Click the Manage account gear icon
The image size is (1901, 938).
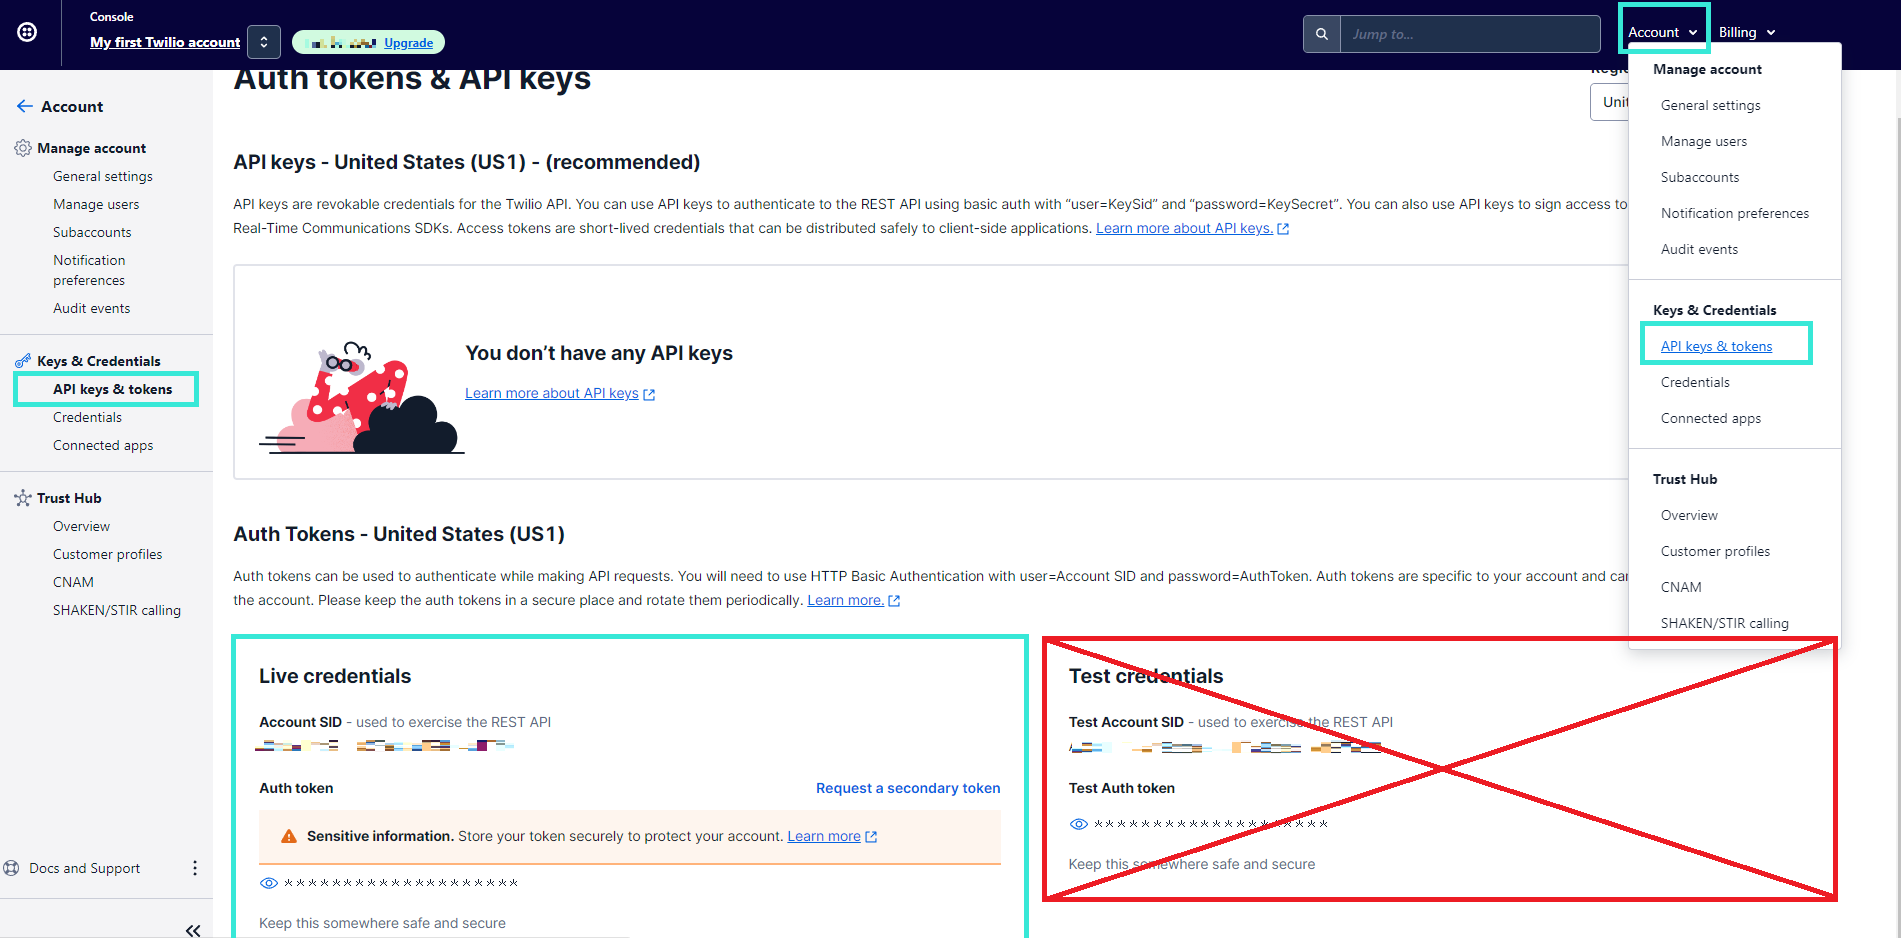[23, 148]
